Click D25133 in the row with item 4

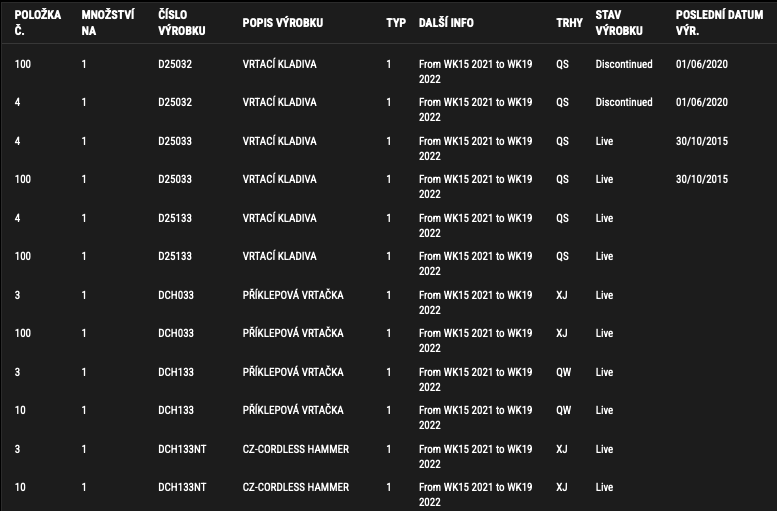click(x=175, y=218)
